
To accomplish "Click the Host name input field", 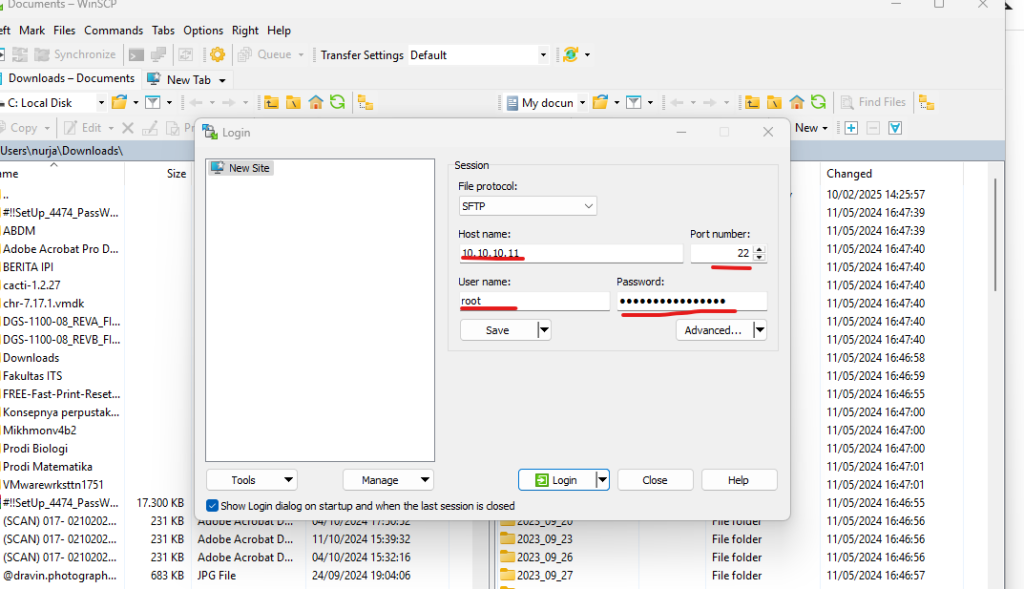I will [x=570, y=254].
